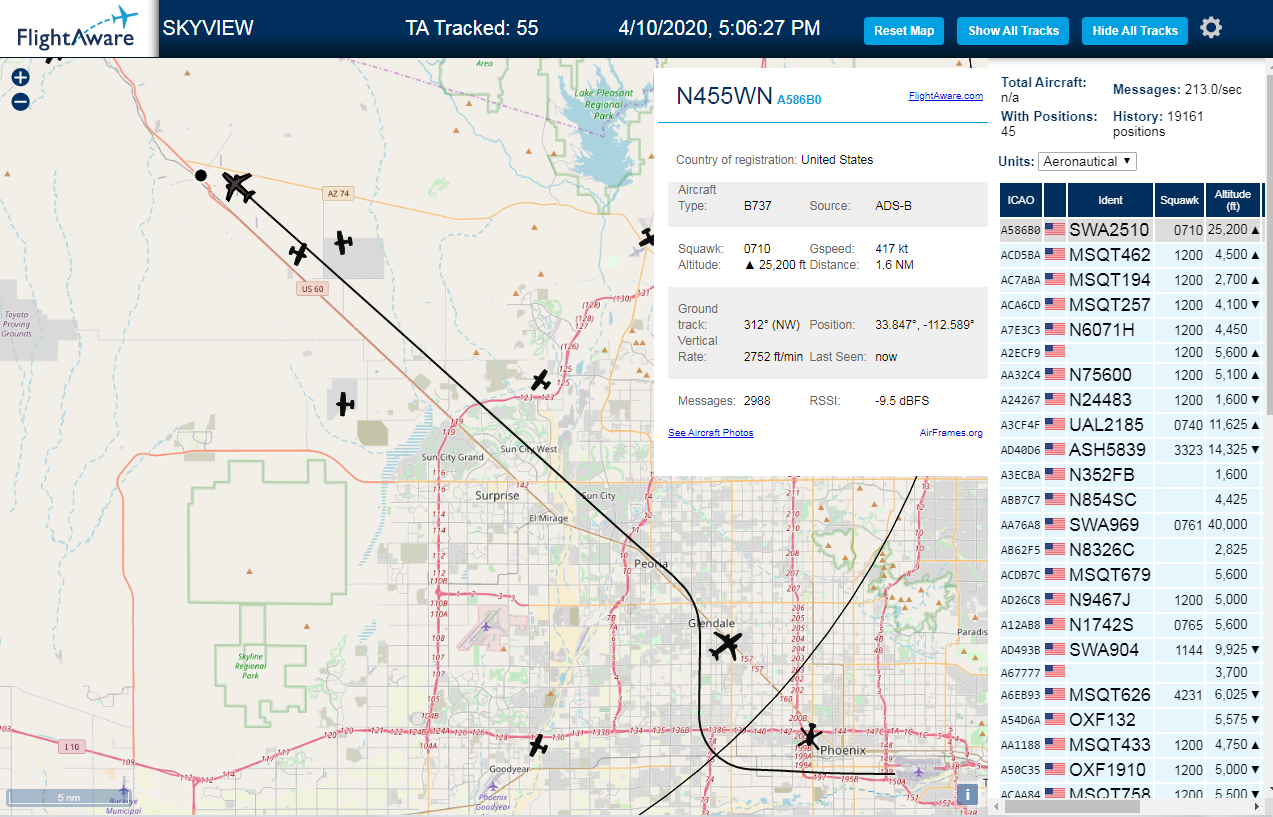This screenshot has width=1273, height=817.
Task: Select the N854SC aircraft row
Action: (1130, 500)
